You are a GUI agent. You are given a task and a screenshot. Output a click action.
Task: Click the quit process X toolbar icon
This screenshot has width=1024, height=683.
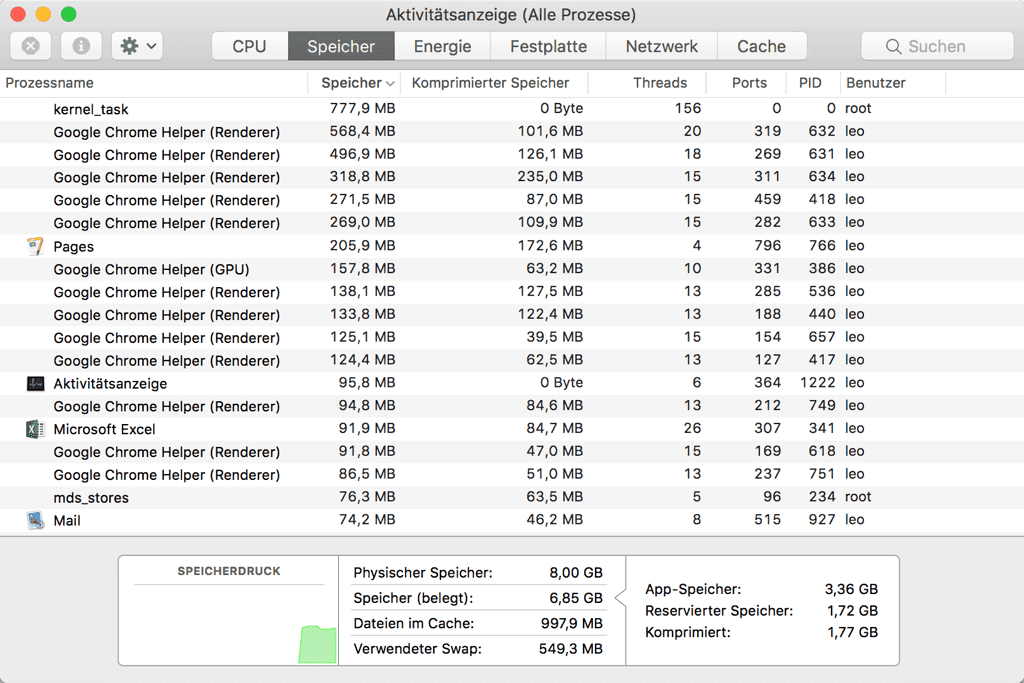[31, 46]
